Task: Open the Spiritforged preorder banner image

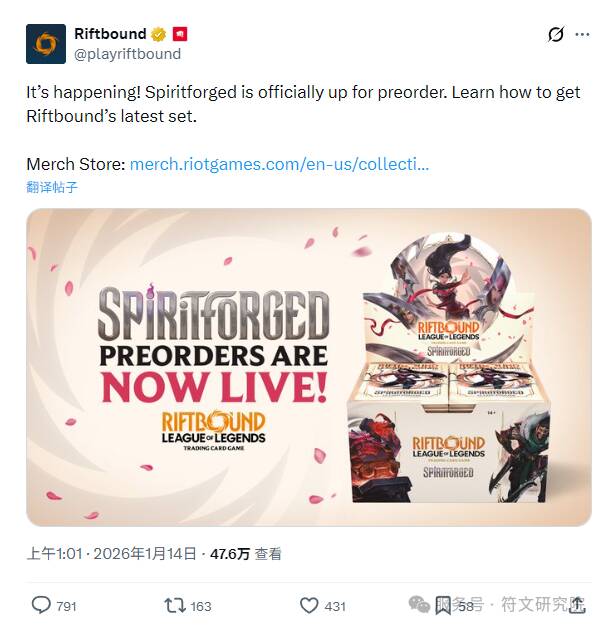Action: pos(309,367)
